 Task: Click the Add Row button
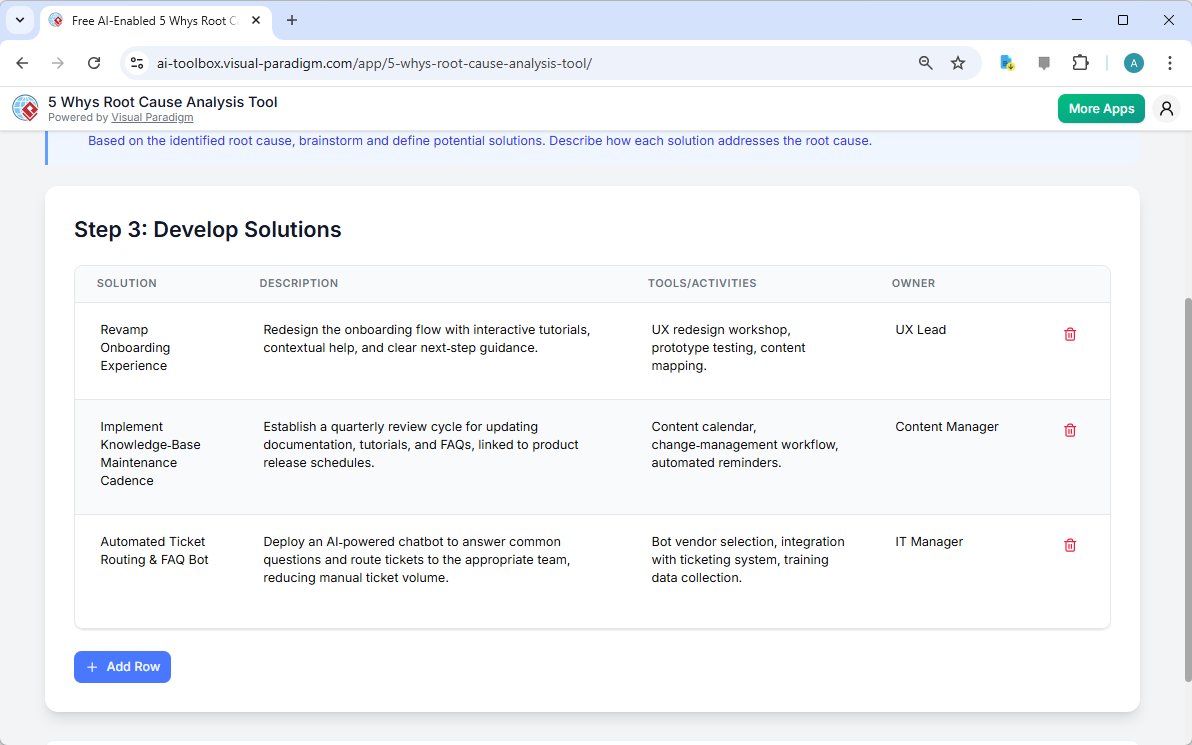122,666
